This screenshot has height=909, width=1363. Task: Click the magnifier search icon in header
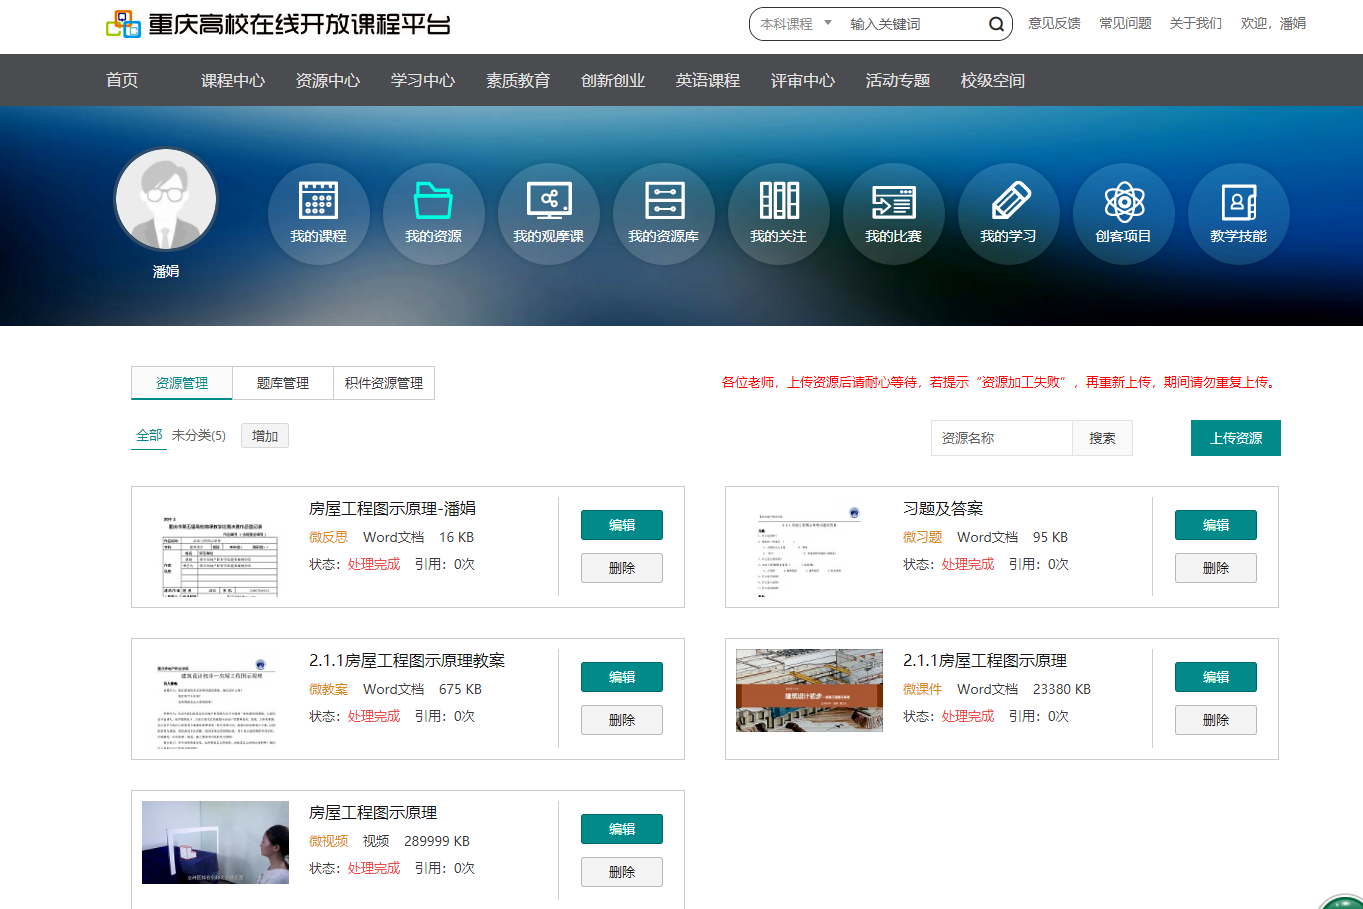996,24
